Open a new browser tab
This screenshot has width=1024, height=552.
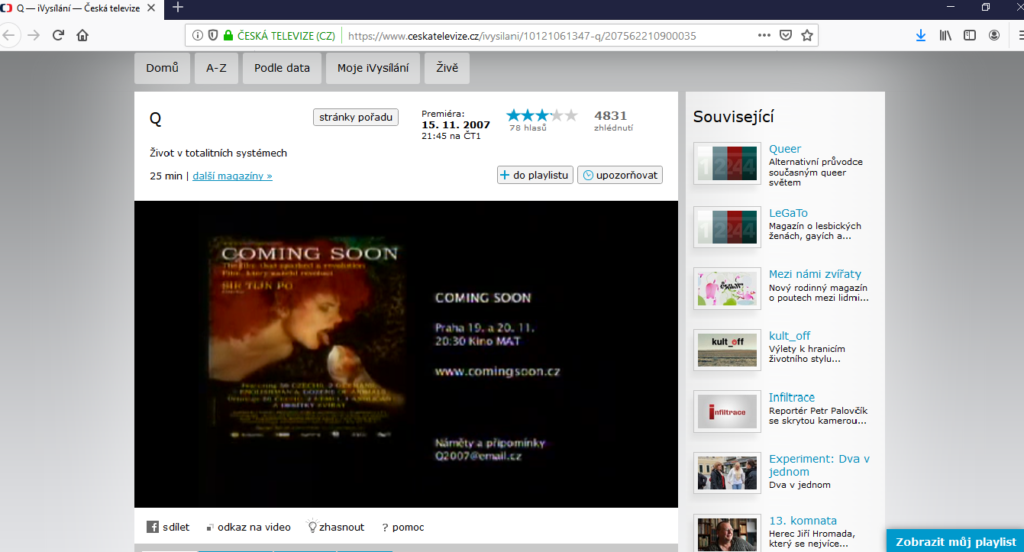point(178,8)
